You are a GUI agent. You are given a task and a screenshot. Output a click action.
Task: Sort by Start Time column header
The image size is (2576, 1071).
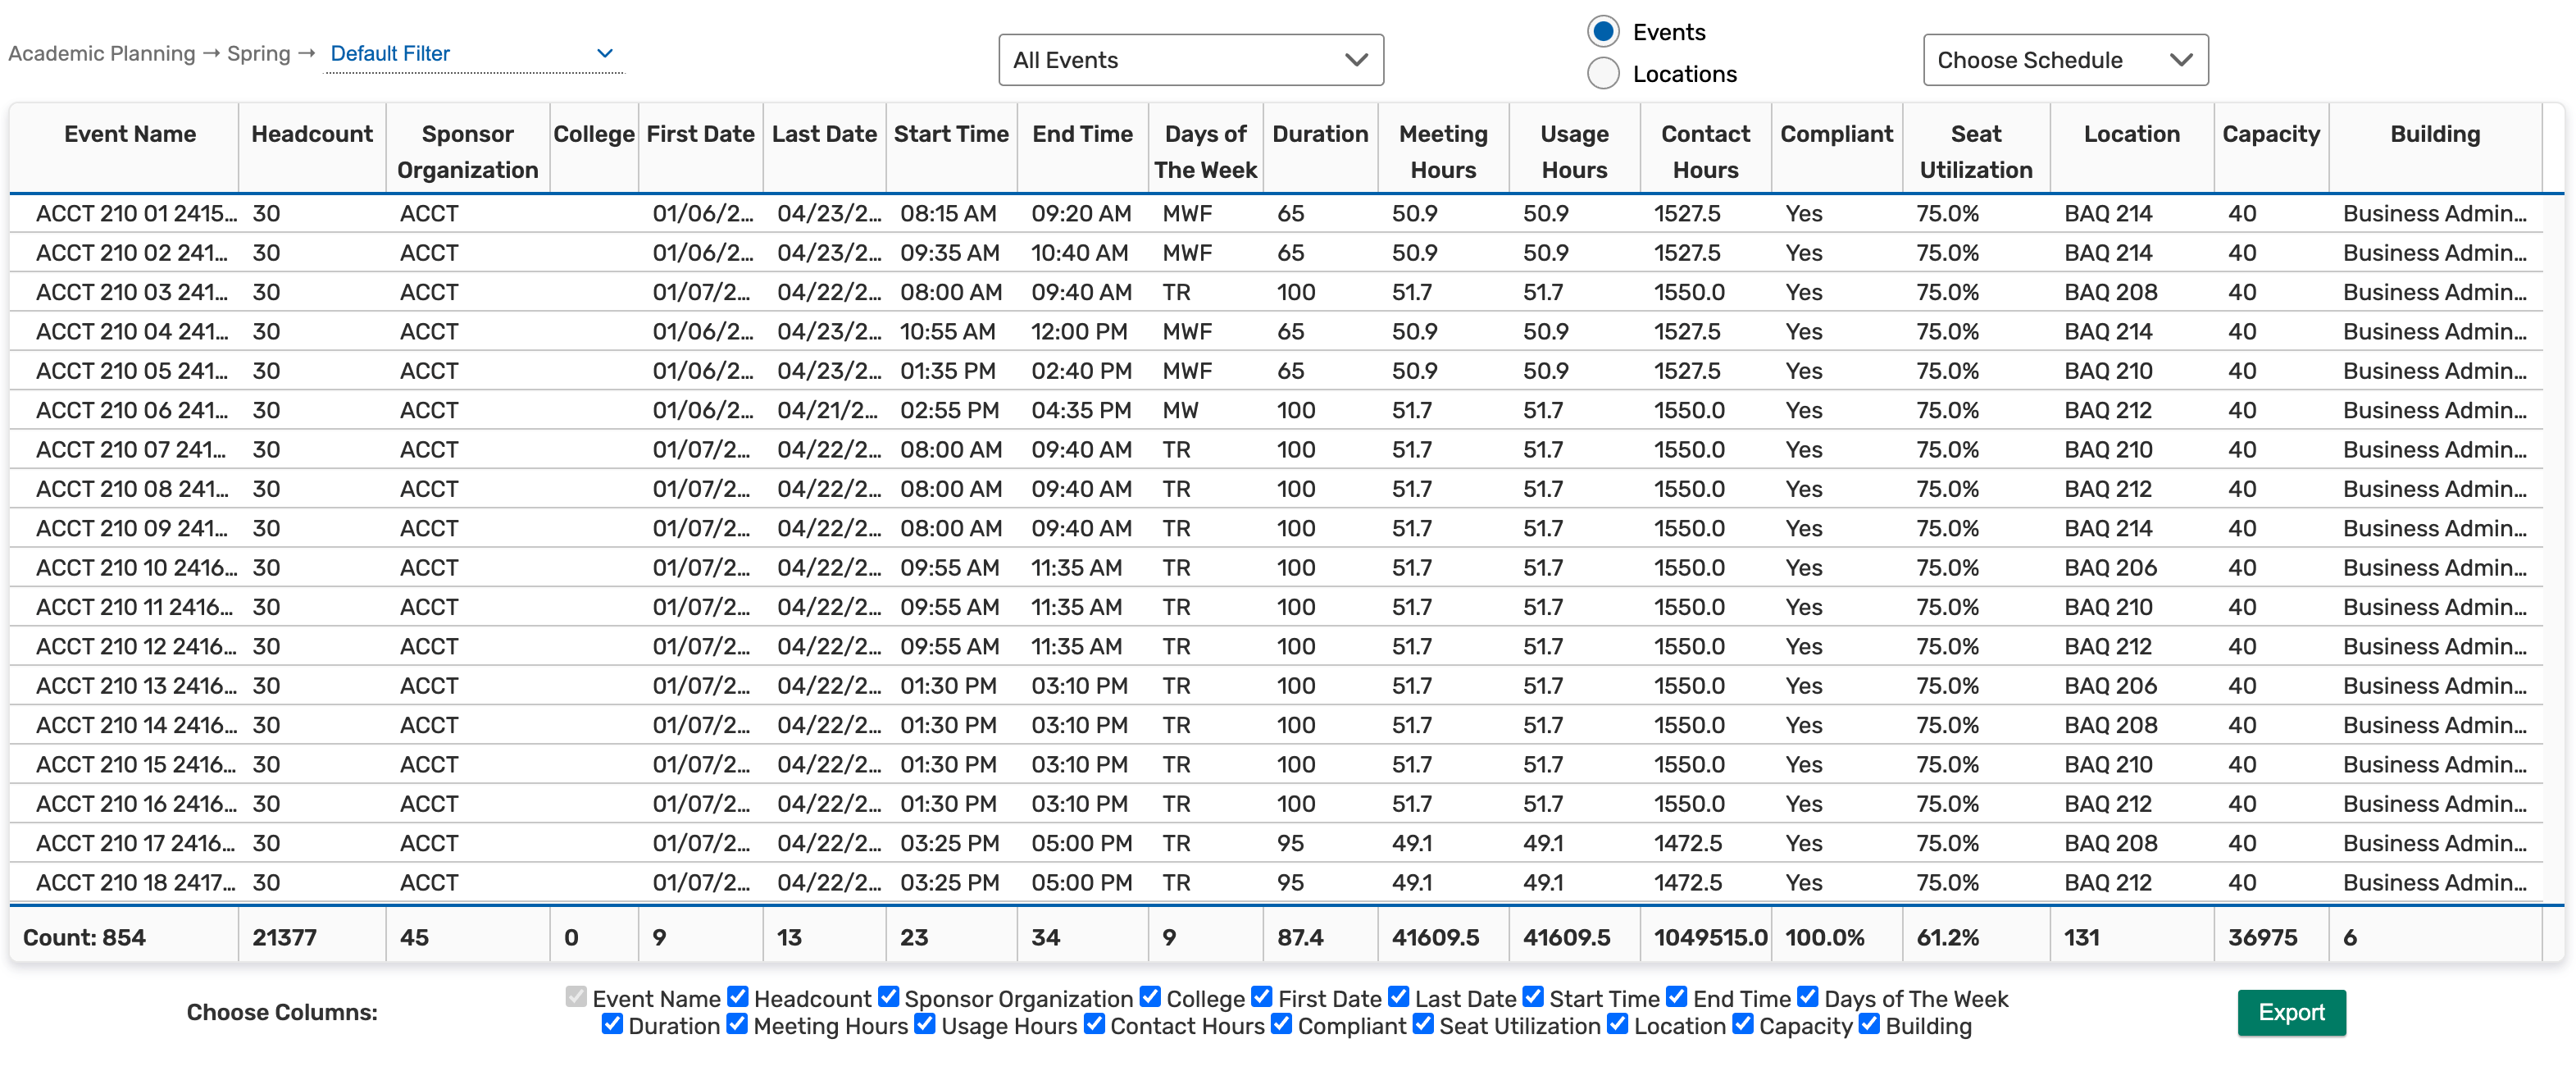click(x=950, y=134)
